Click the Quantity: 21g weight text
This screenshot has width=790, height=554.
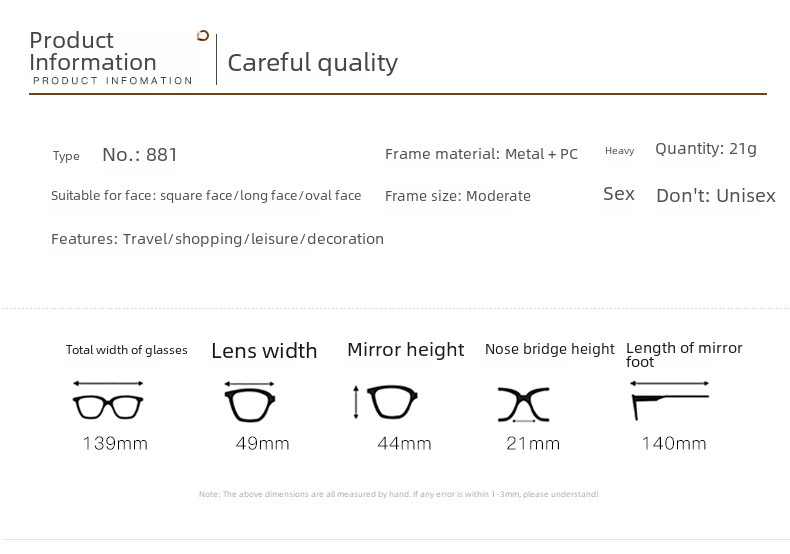coord(706,149)
